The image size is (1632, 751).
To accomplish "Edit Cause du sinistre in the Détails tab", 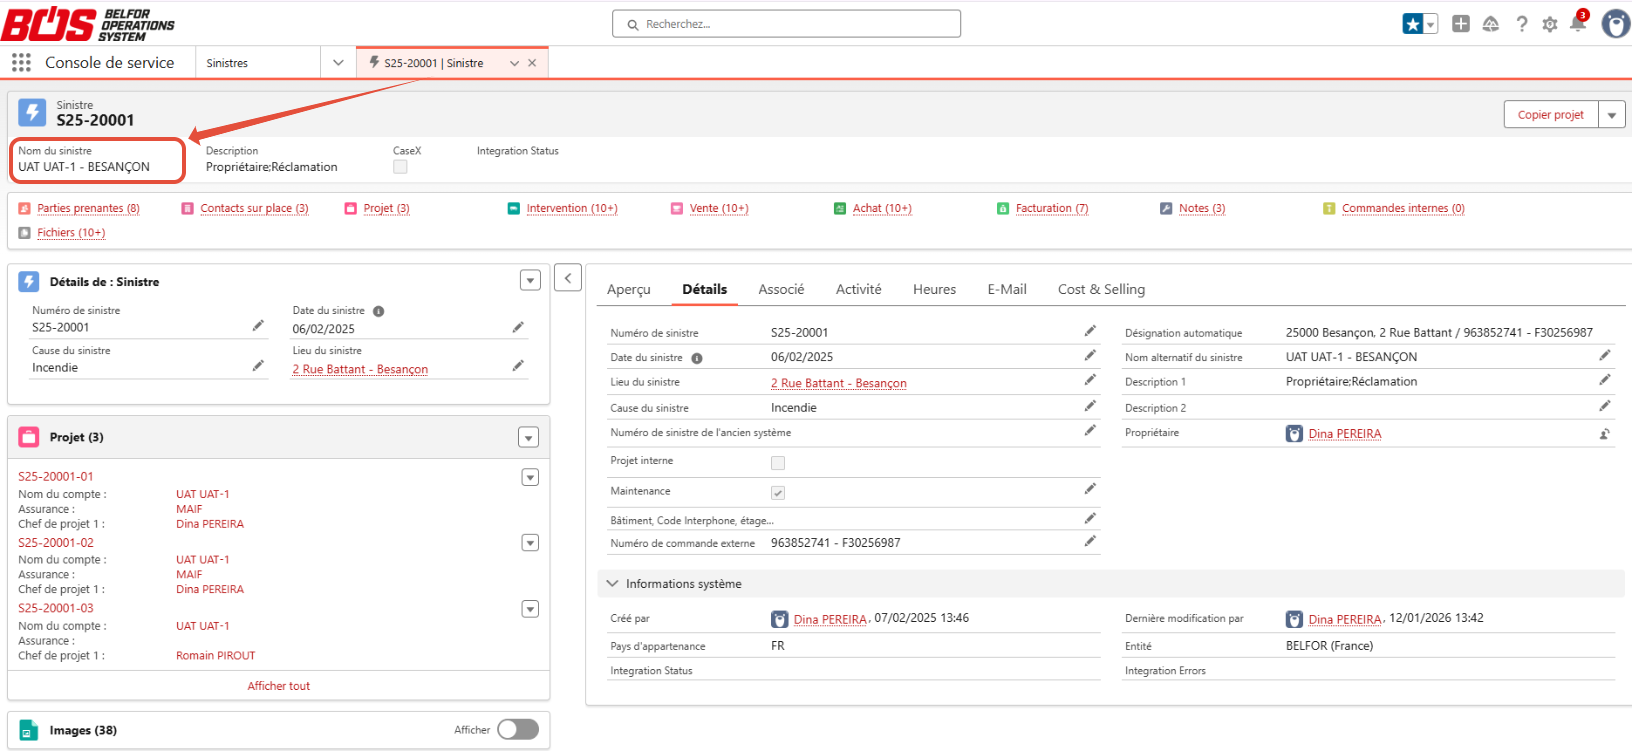I will (x=1090, y=406).
